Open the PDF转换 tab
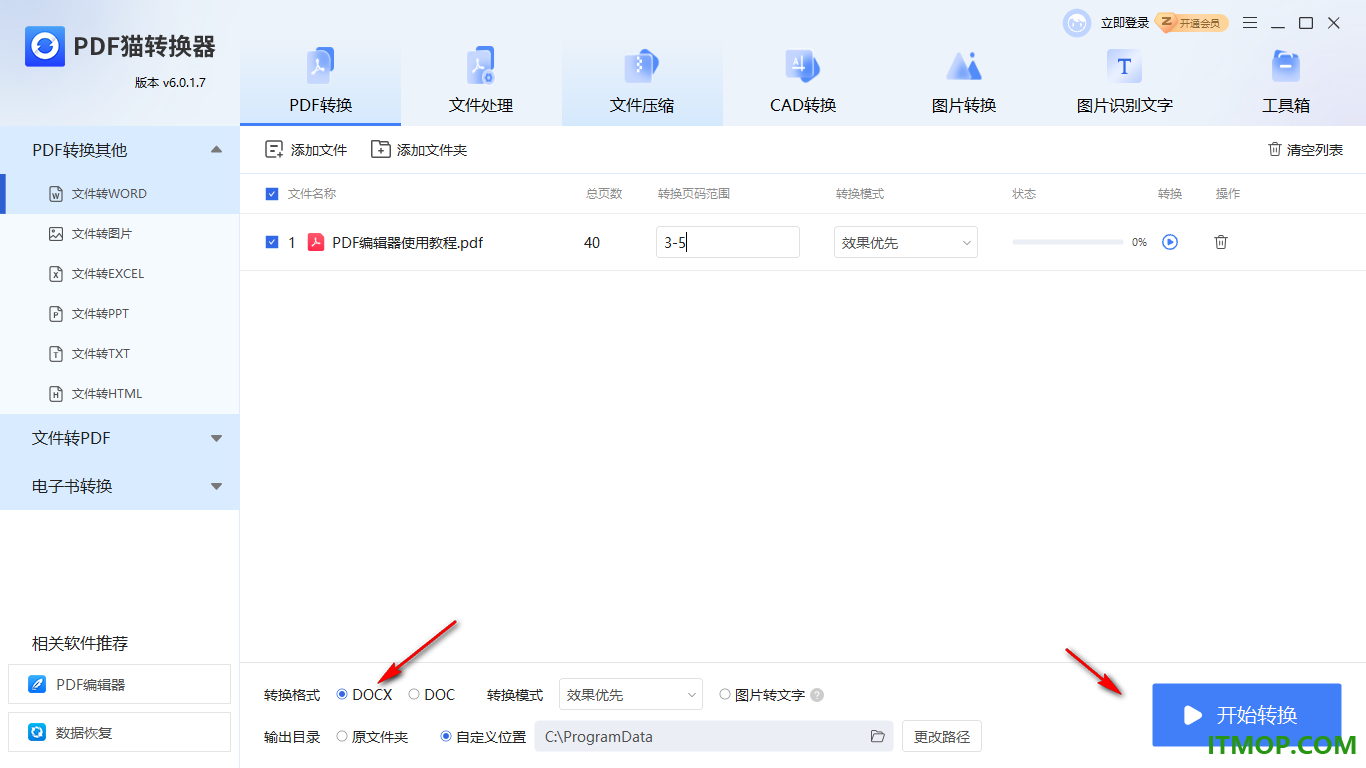 [x=320, y=83]
